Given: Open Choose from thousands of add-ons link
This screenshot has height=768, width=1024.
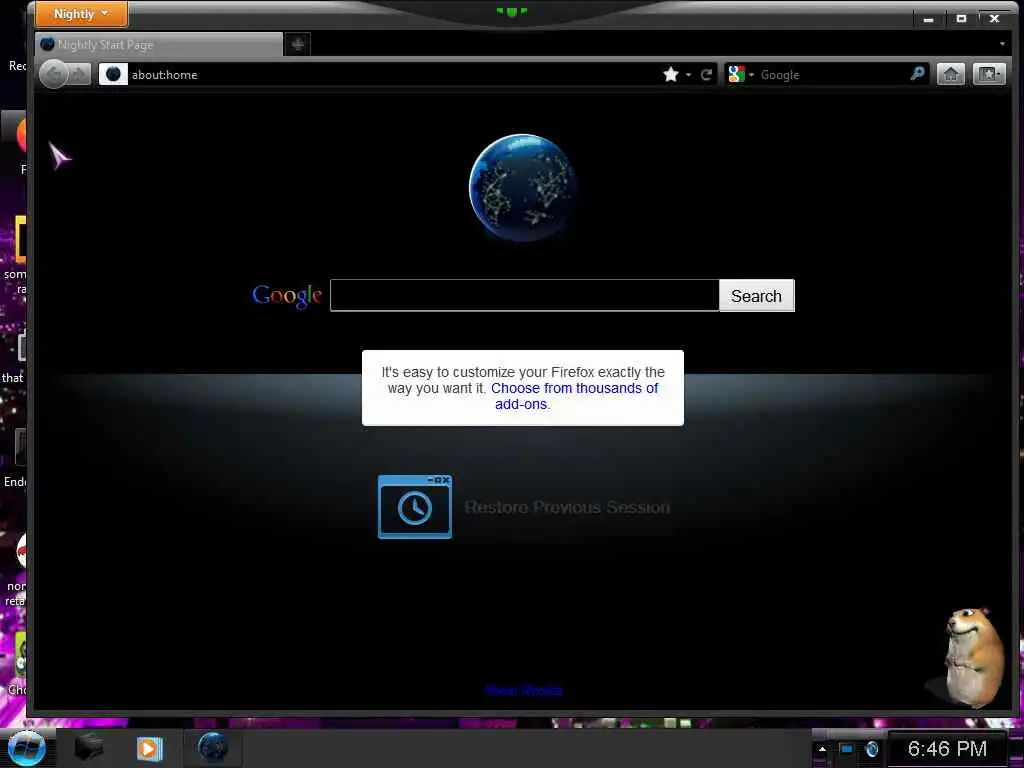Looking at the screenshot, I should coord(575,396).
